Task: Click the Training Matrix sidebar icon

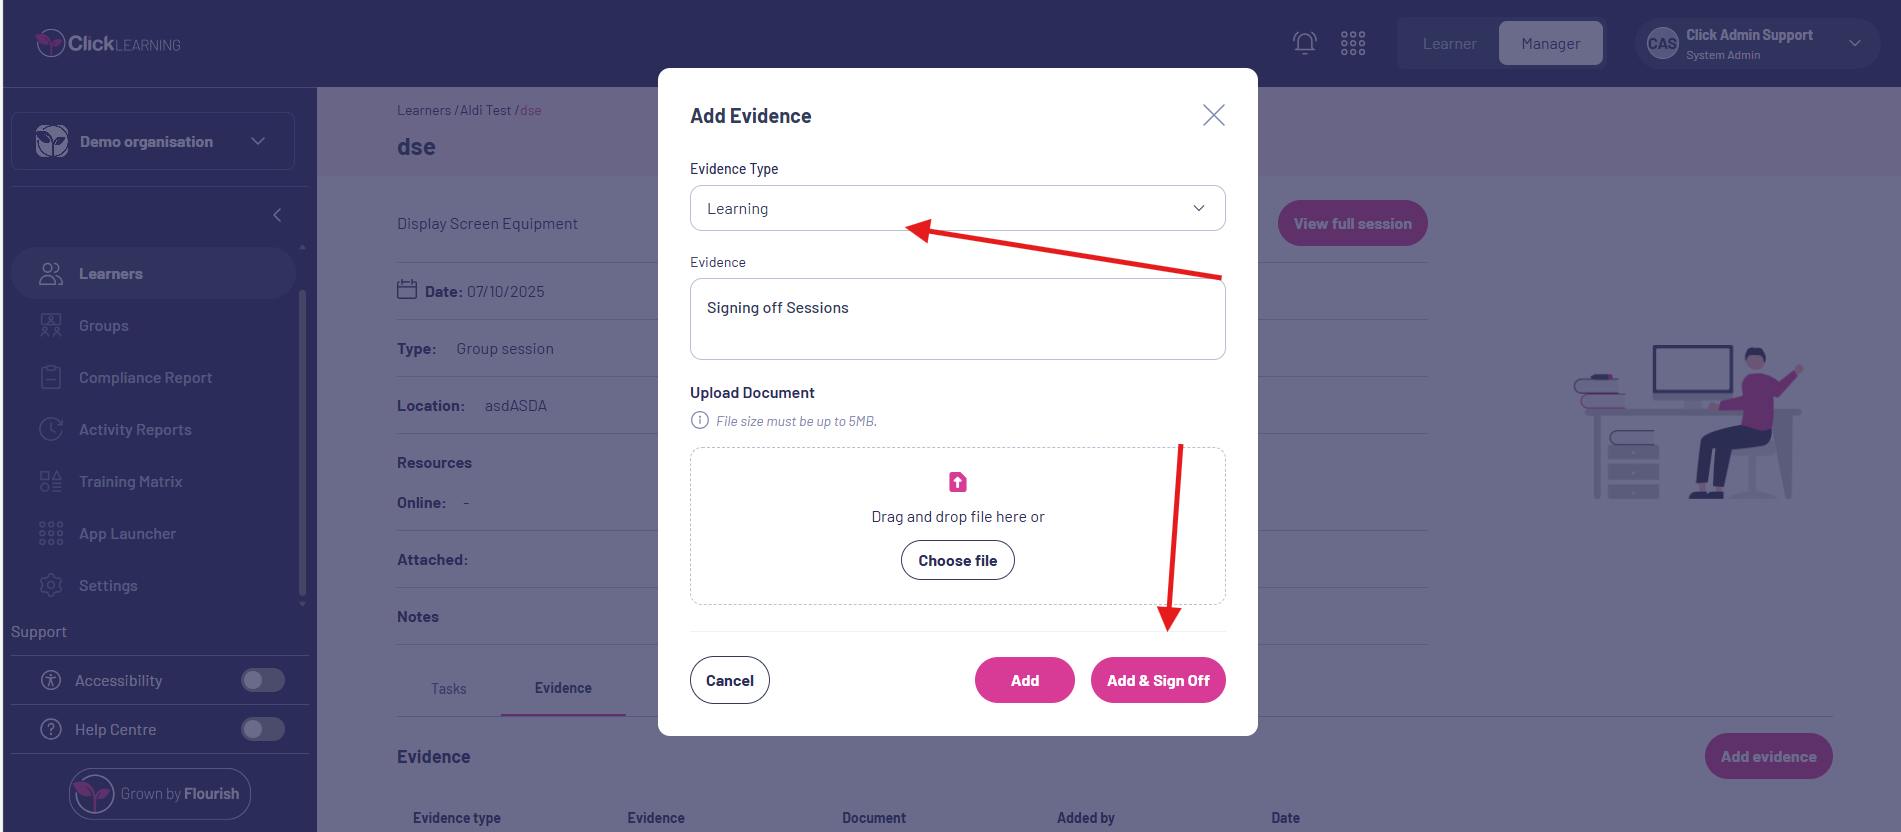Action: (51, 482)
